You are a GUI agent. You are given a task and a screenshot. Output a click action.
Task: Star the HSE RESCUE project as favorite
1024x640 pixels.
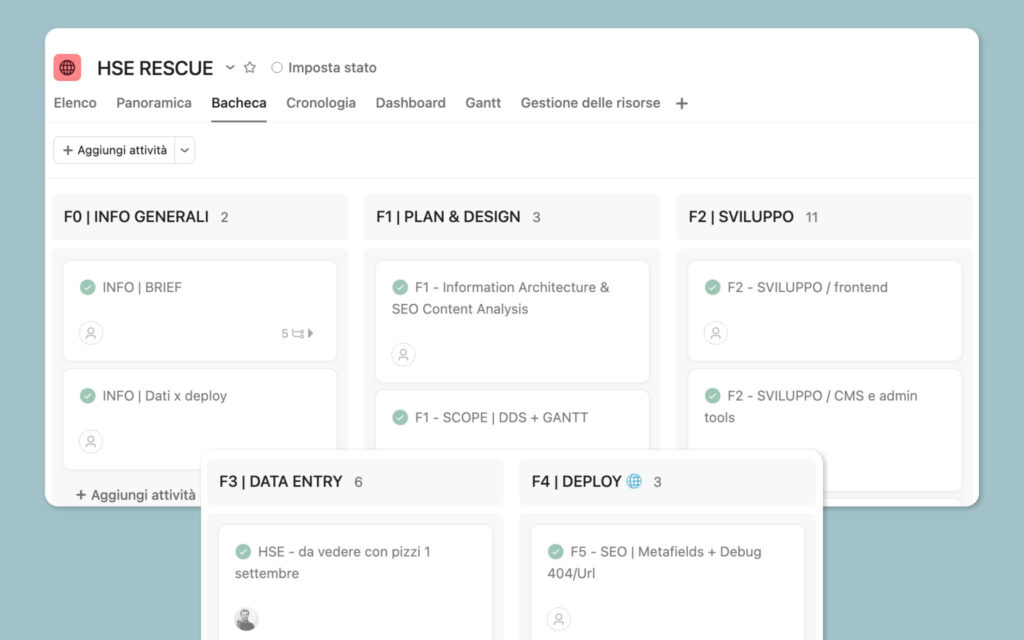(x=250, y=68)
